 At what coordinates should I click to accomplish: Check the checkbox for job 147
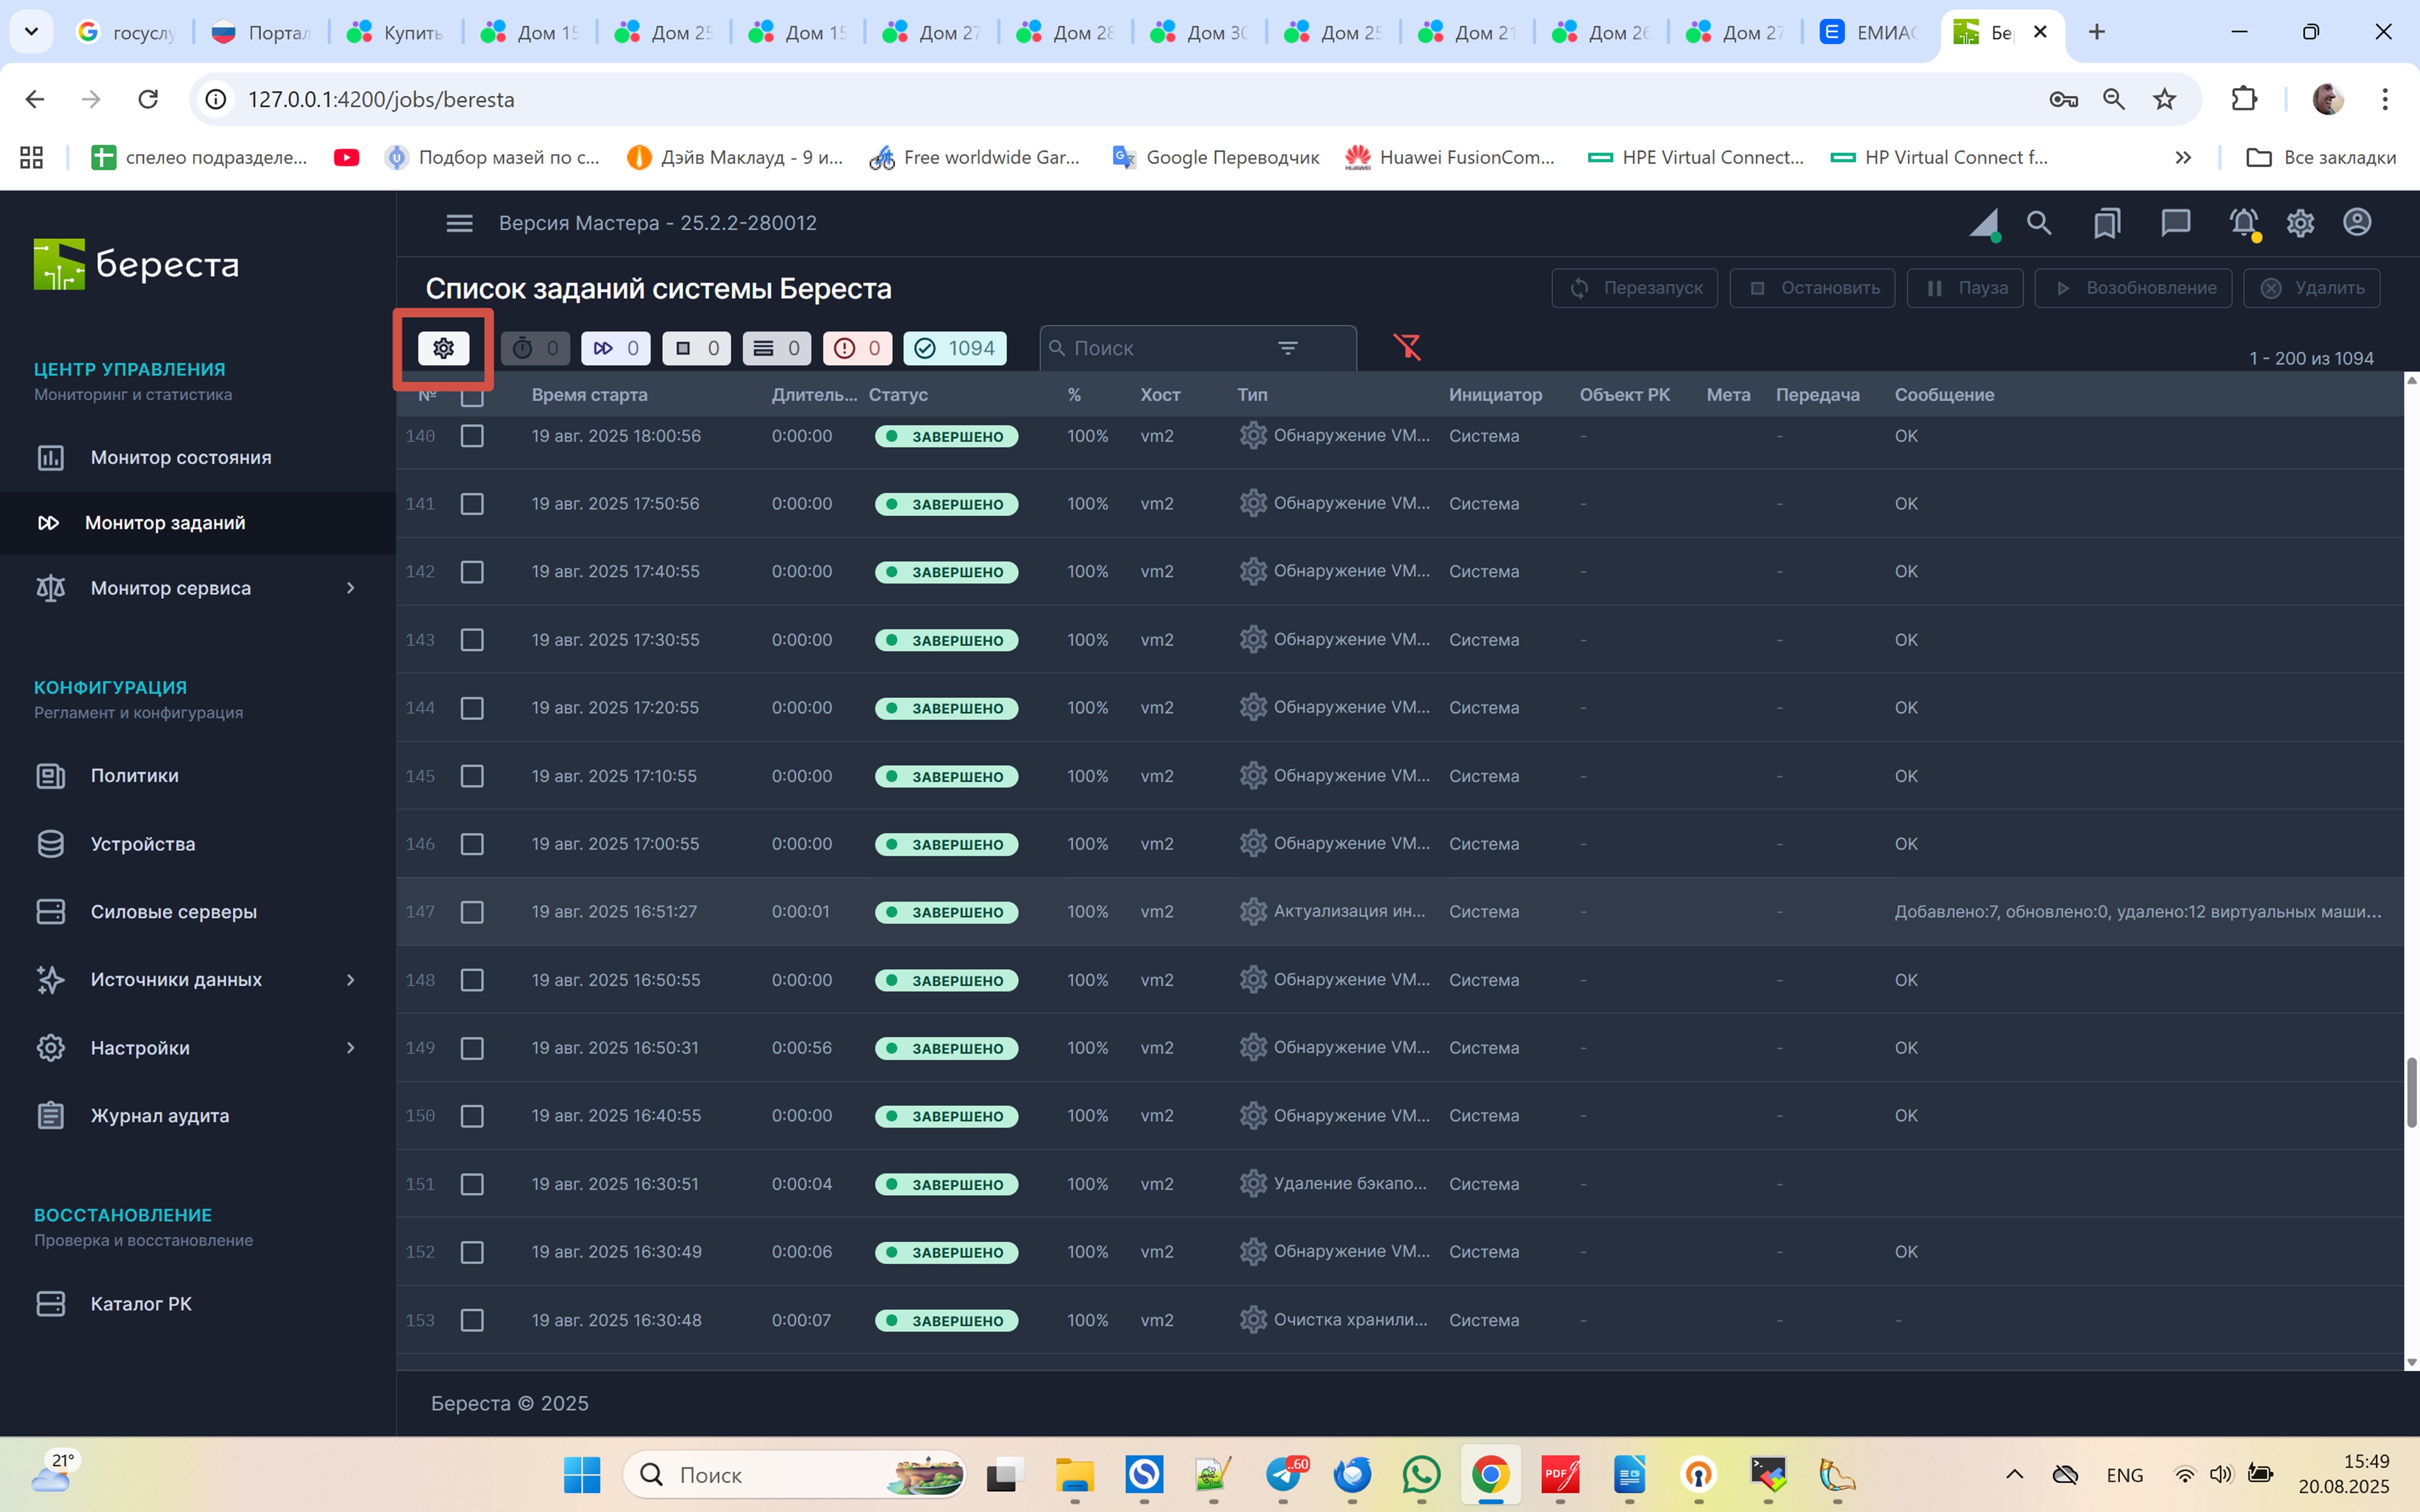coord(472,912)
